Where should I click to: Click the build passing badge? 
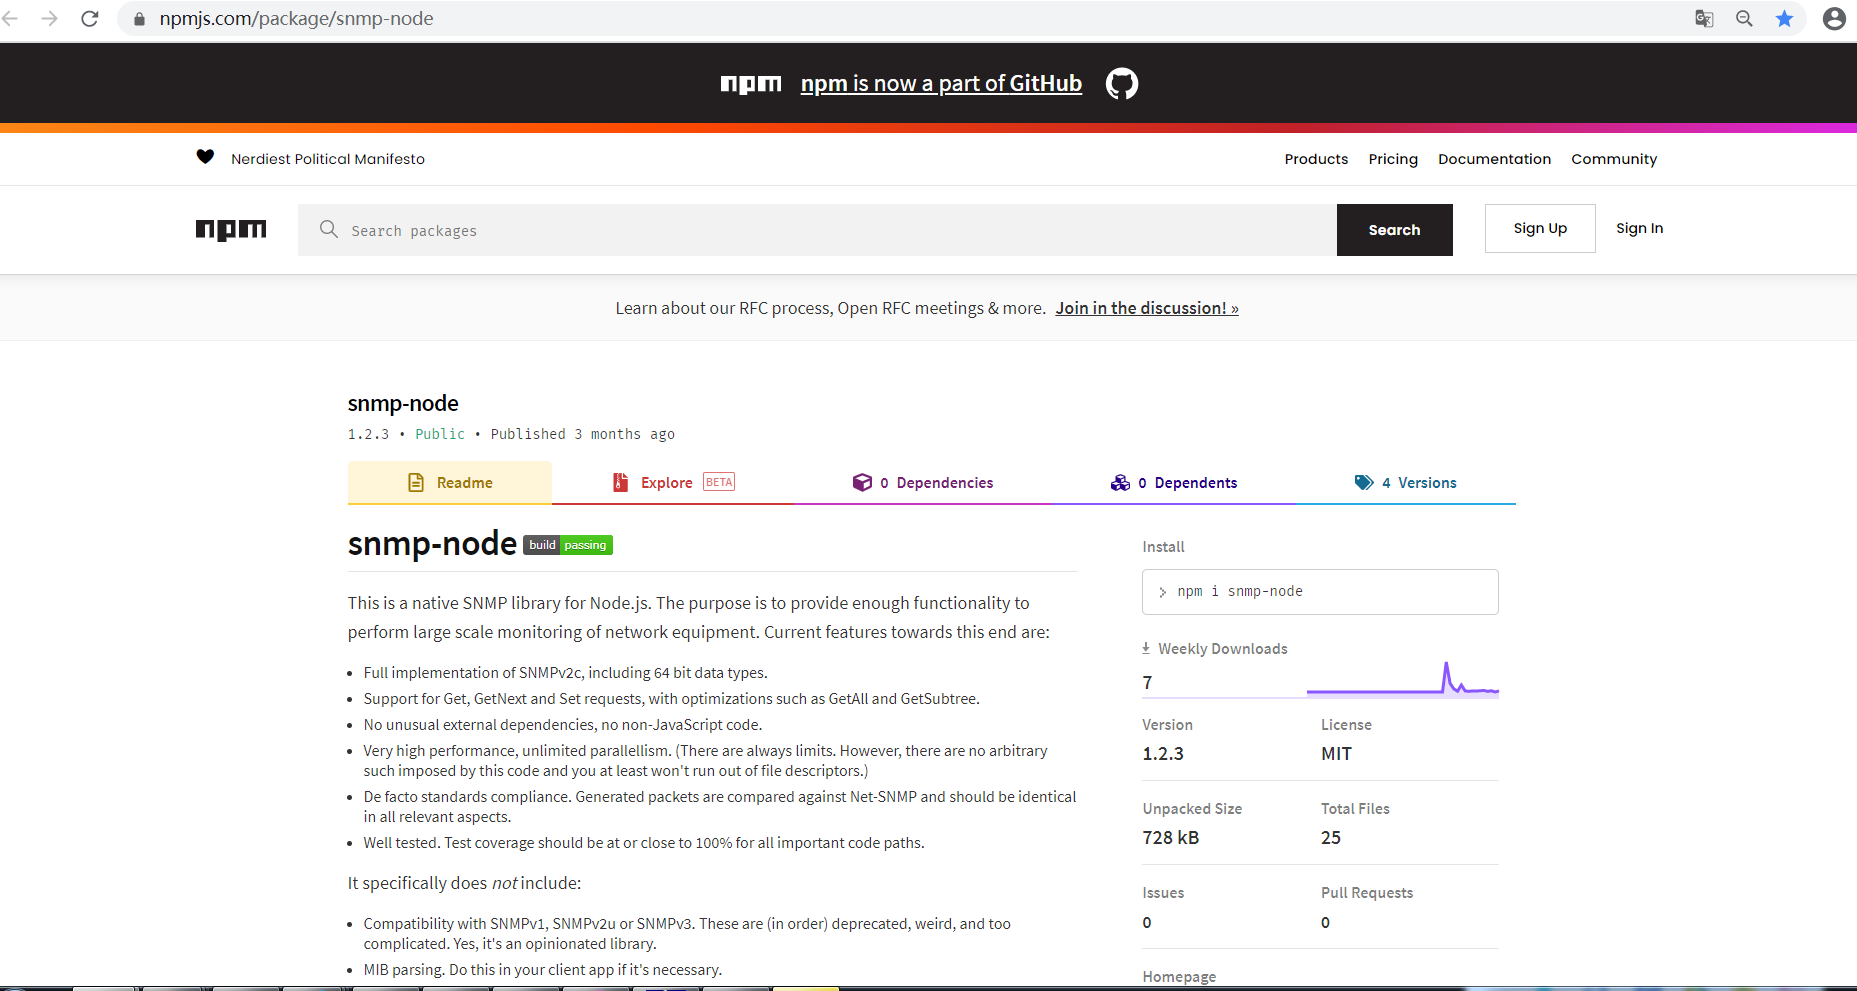click(568, 545)
